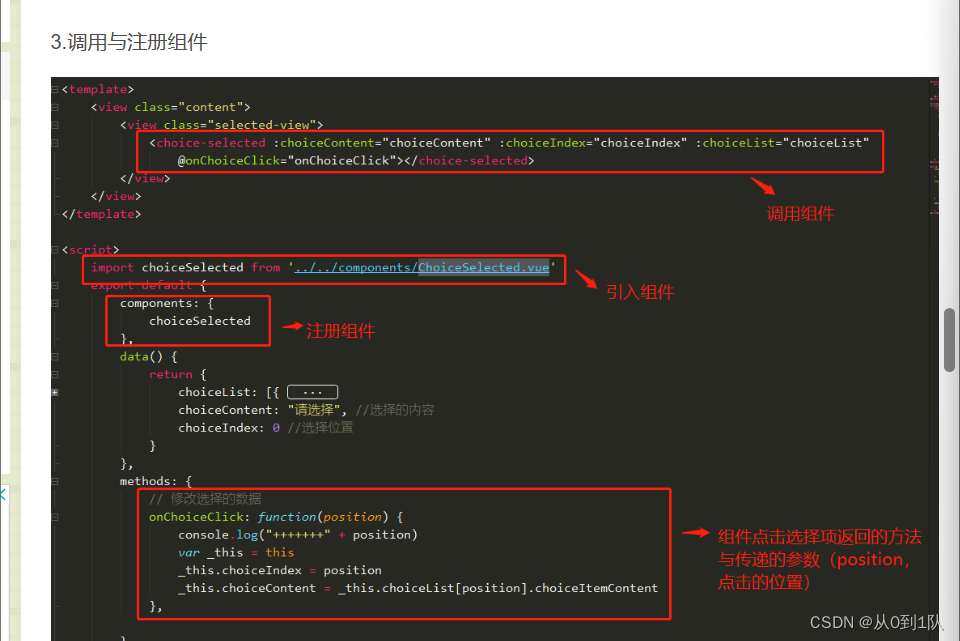Screen dimensions: 960x641
Task: Collapse the script tag fold marker
Action: click(x=55, y=250)
